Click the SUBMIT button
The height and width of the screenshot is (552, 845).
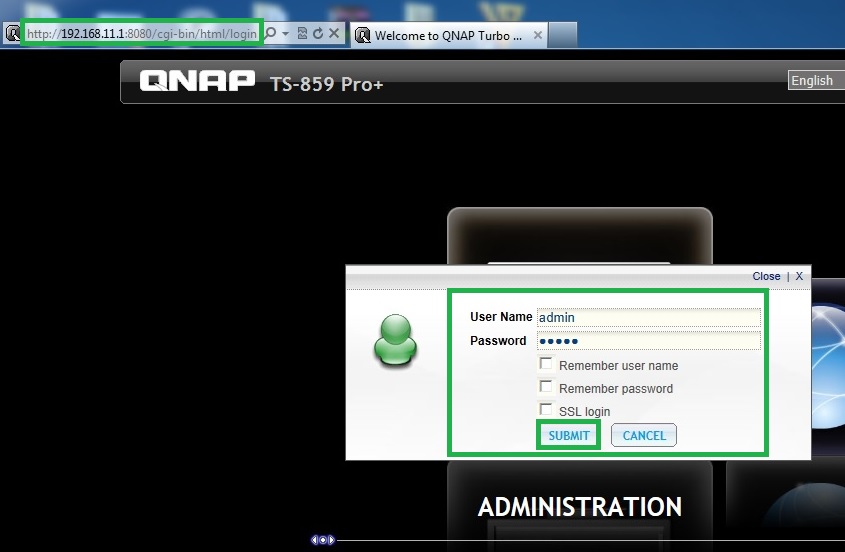coord(569,435)
